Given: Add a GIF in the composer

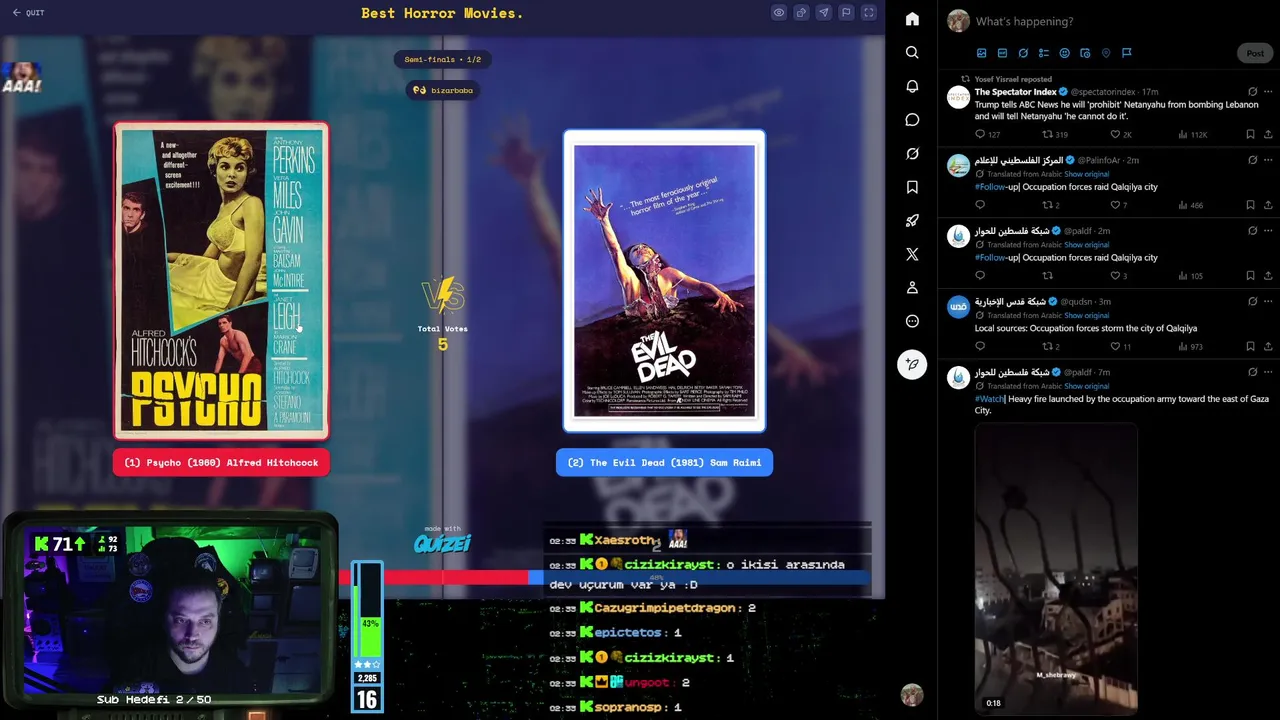Looking at the screenshot, I should coord(1002,53).
